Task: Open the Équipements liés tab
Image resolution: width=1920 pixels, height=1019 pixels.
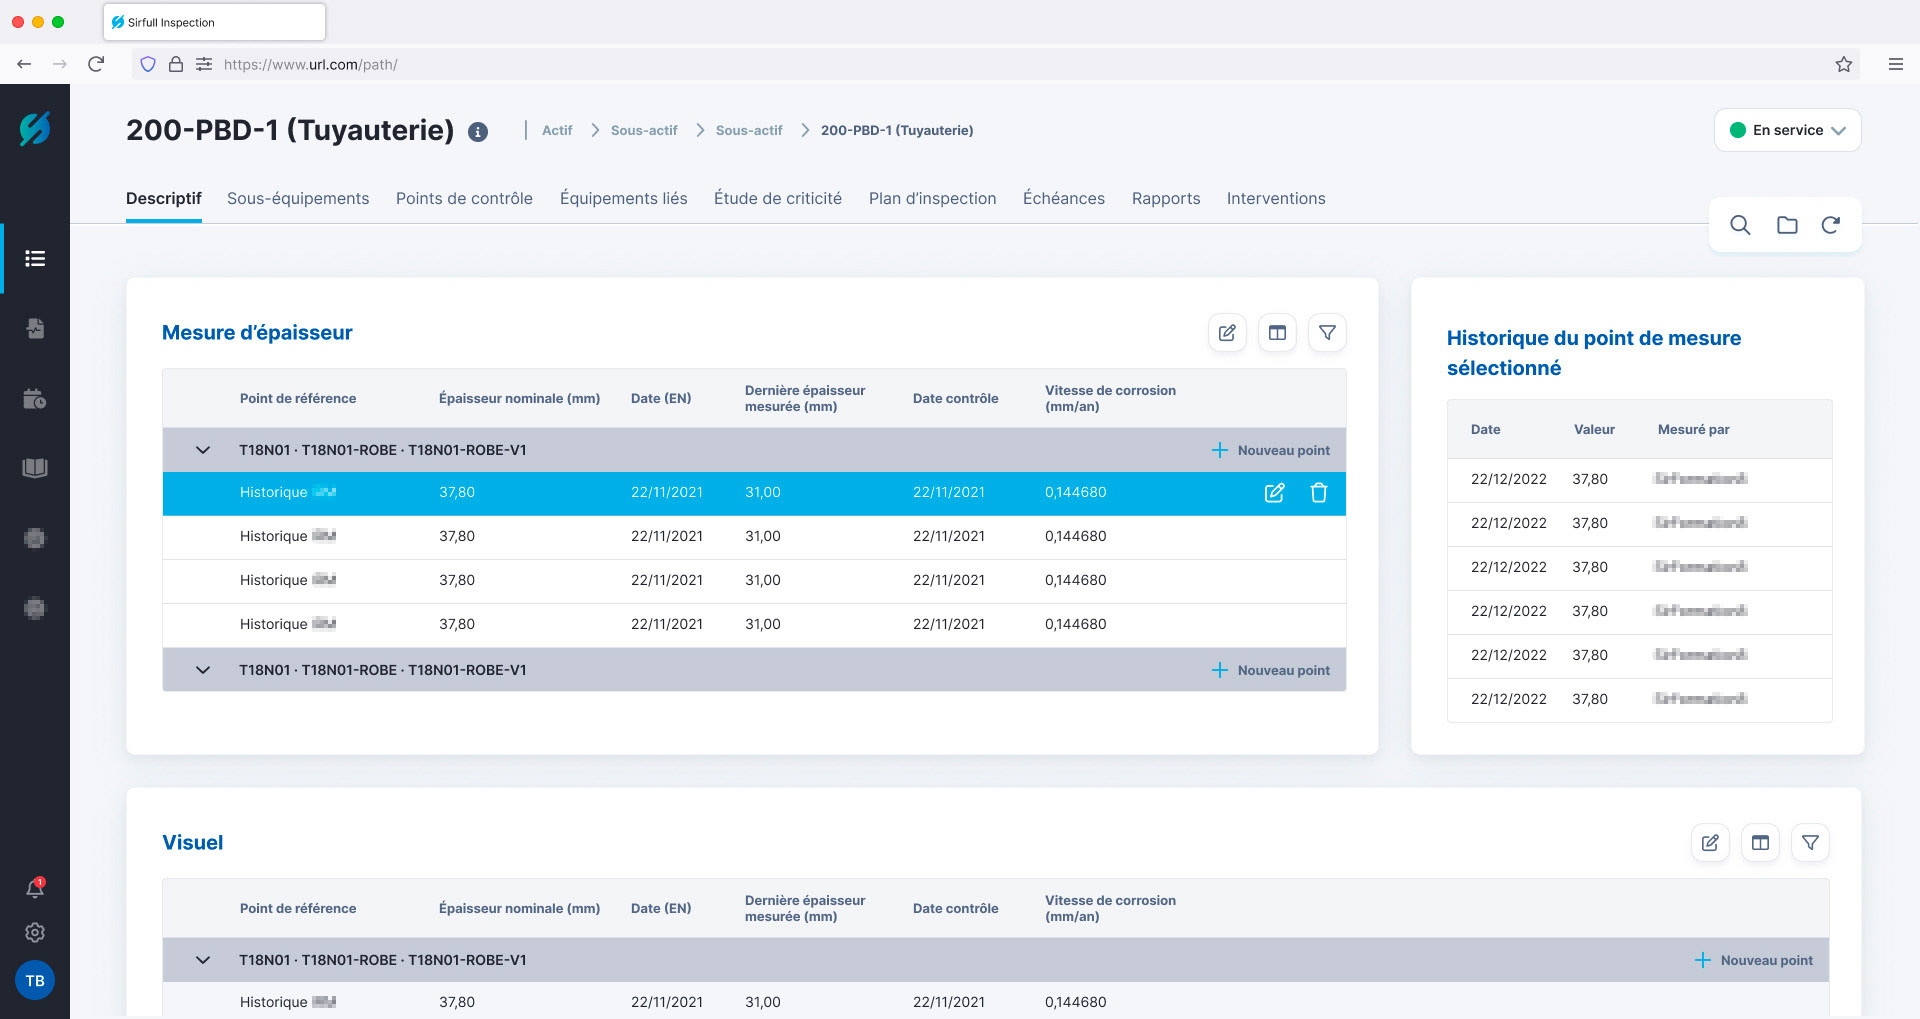Action: point(624,198)
